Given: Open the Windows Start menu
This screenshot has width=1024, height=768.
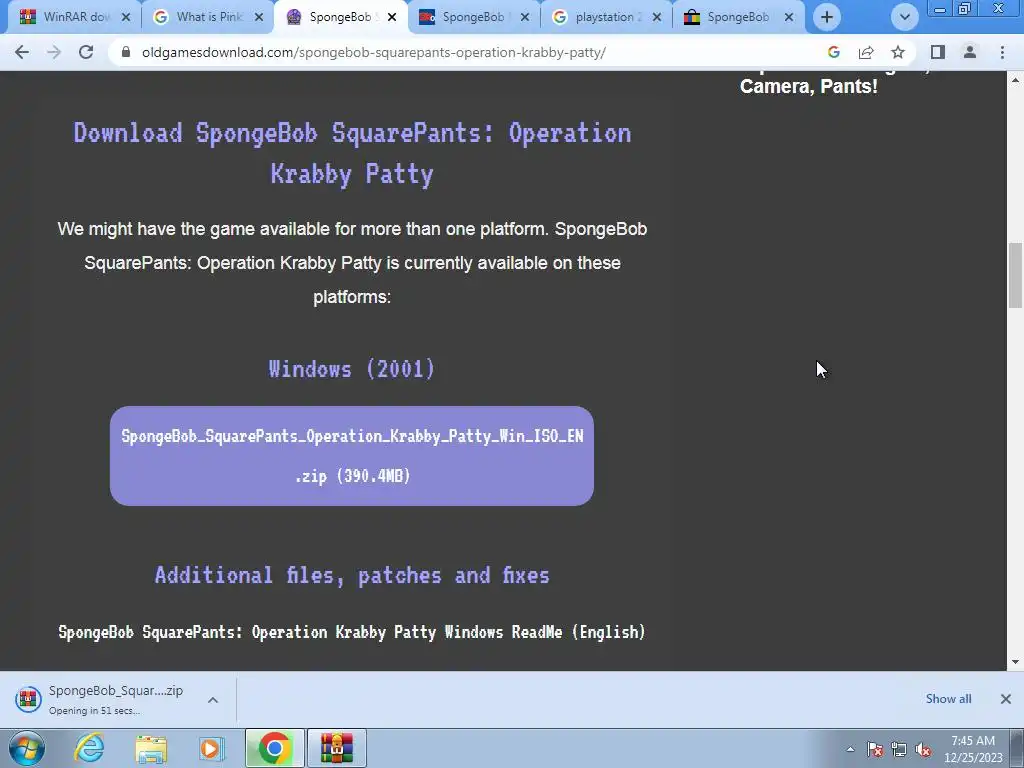Looking at the screenshot, I should (27, 748).
